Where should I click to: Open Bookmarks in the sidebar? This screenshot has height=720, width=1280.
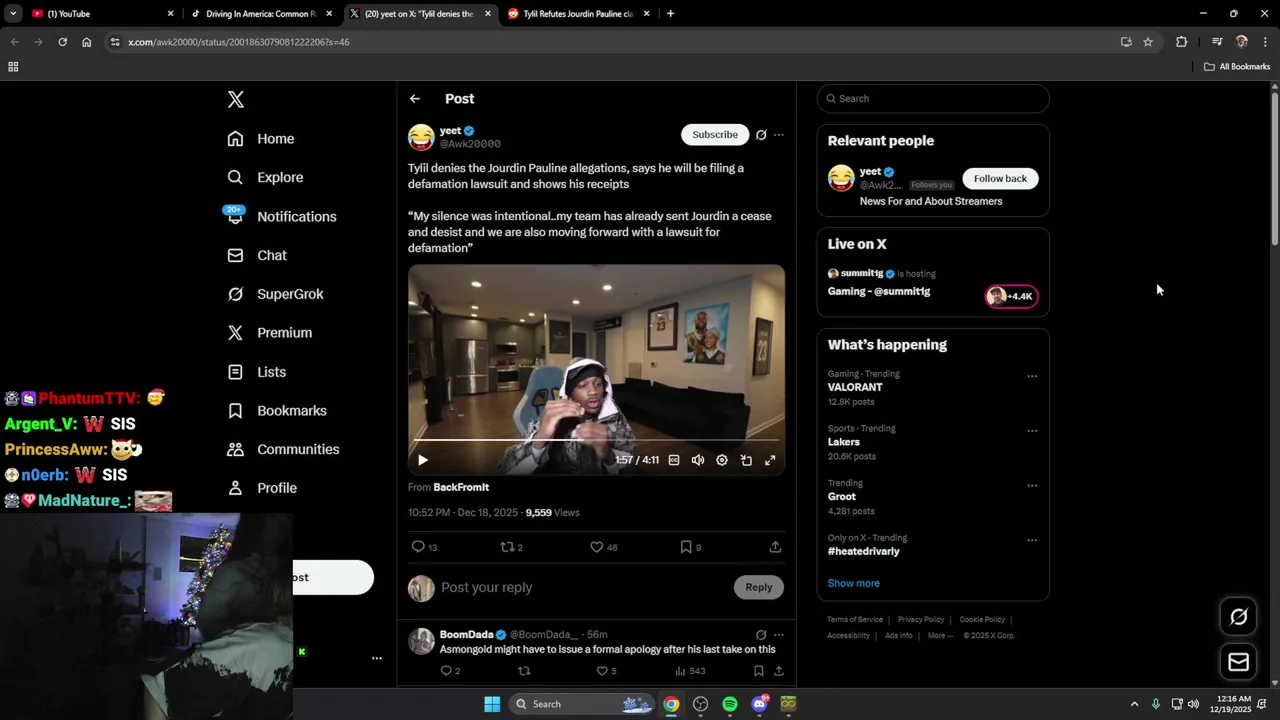tap(277, 411)
